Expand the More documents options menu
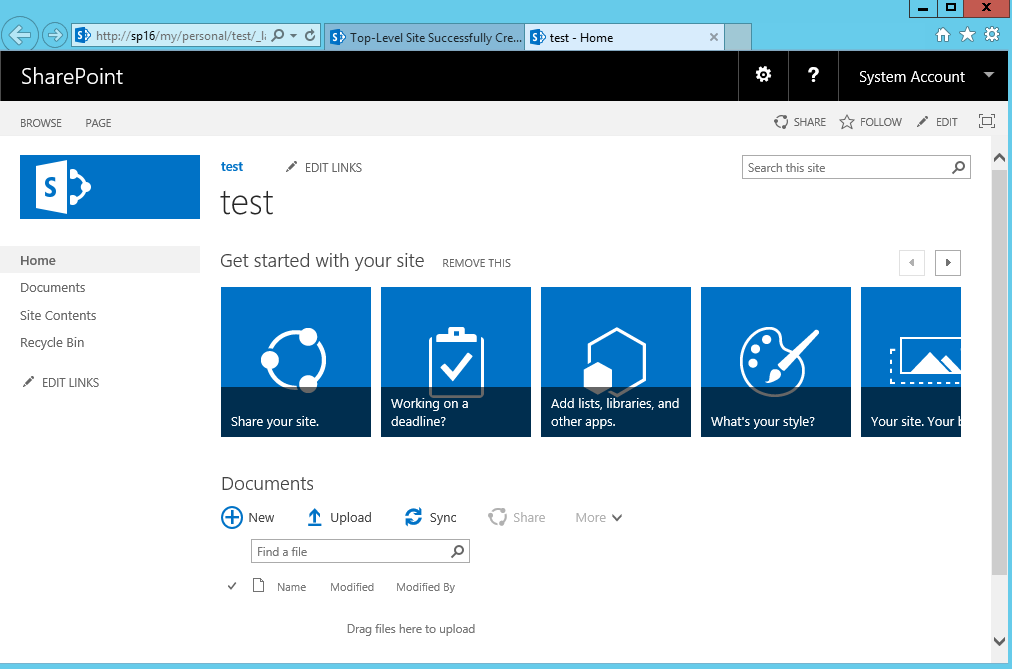Viewport: 1012px width, 669px height. 598,517
